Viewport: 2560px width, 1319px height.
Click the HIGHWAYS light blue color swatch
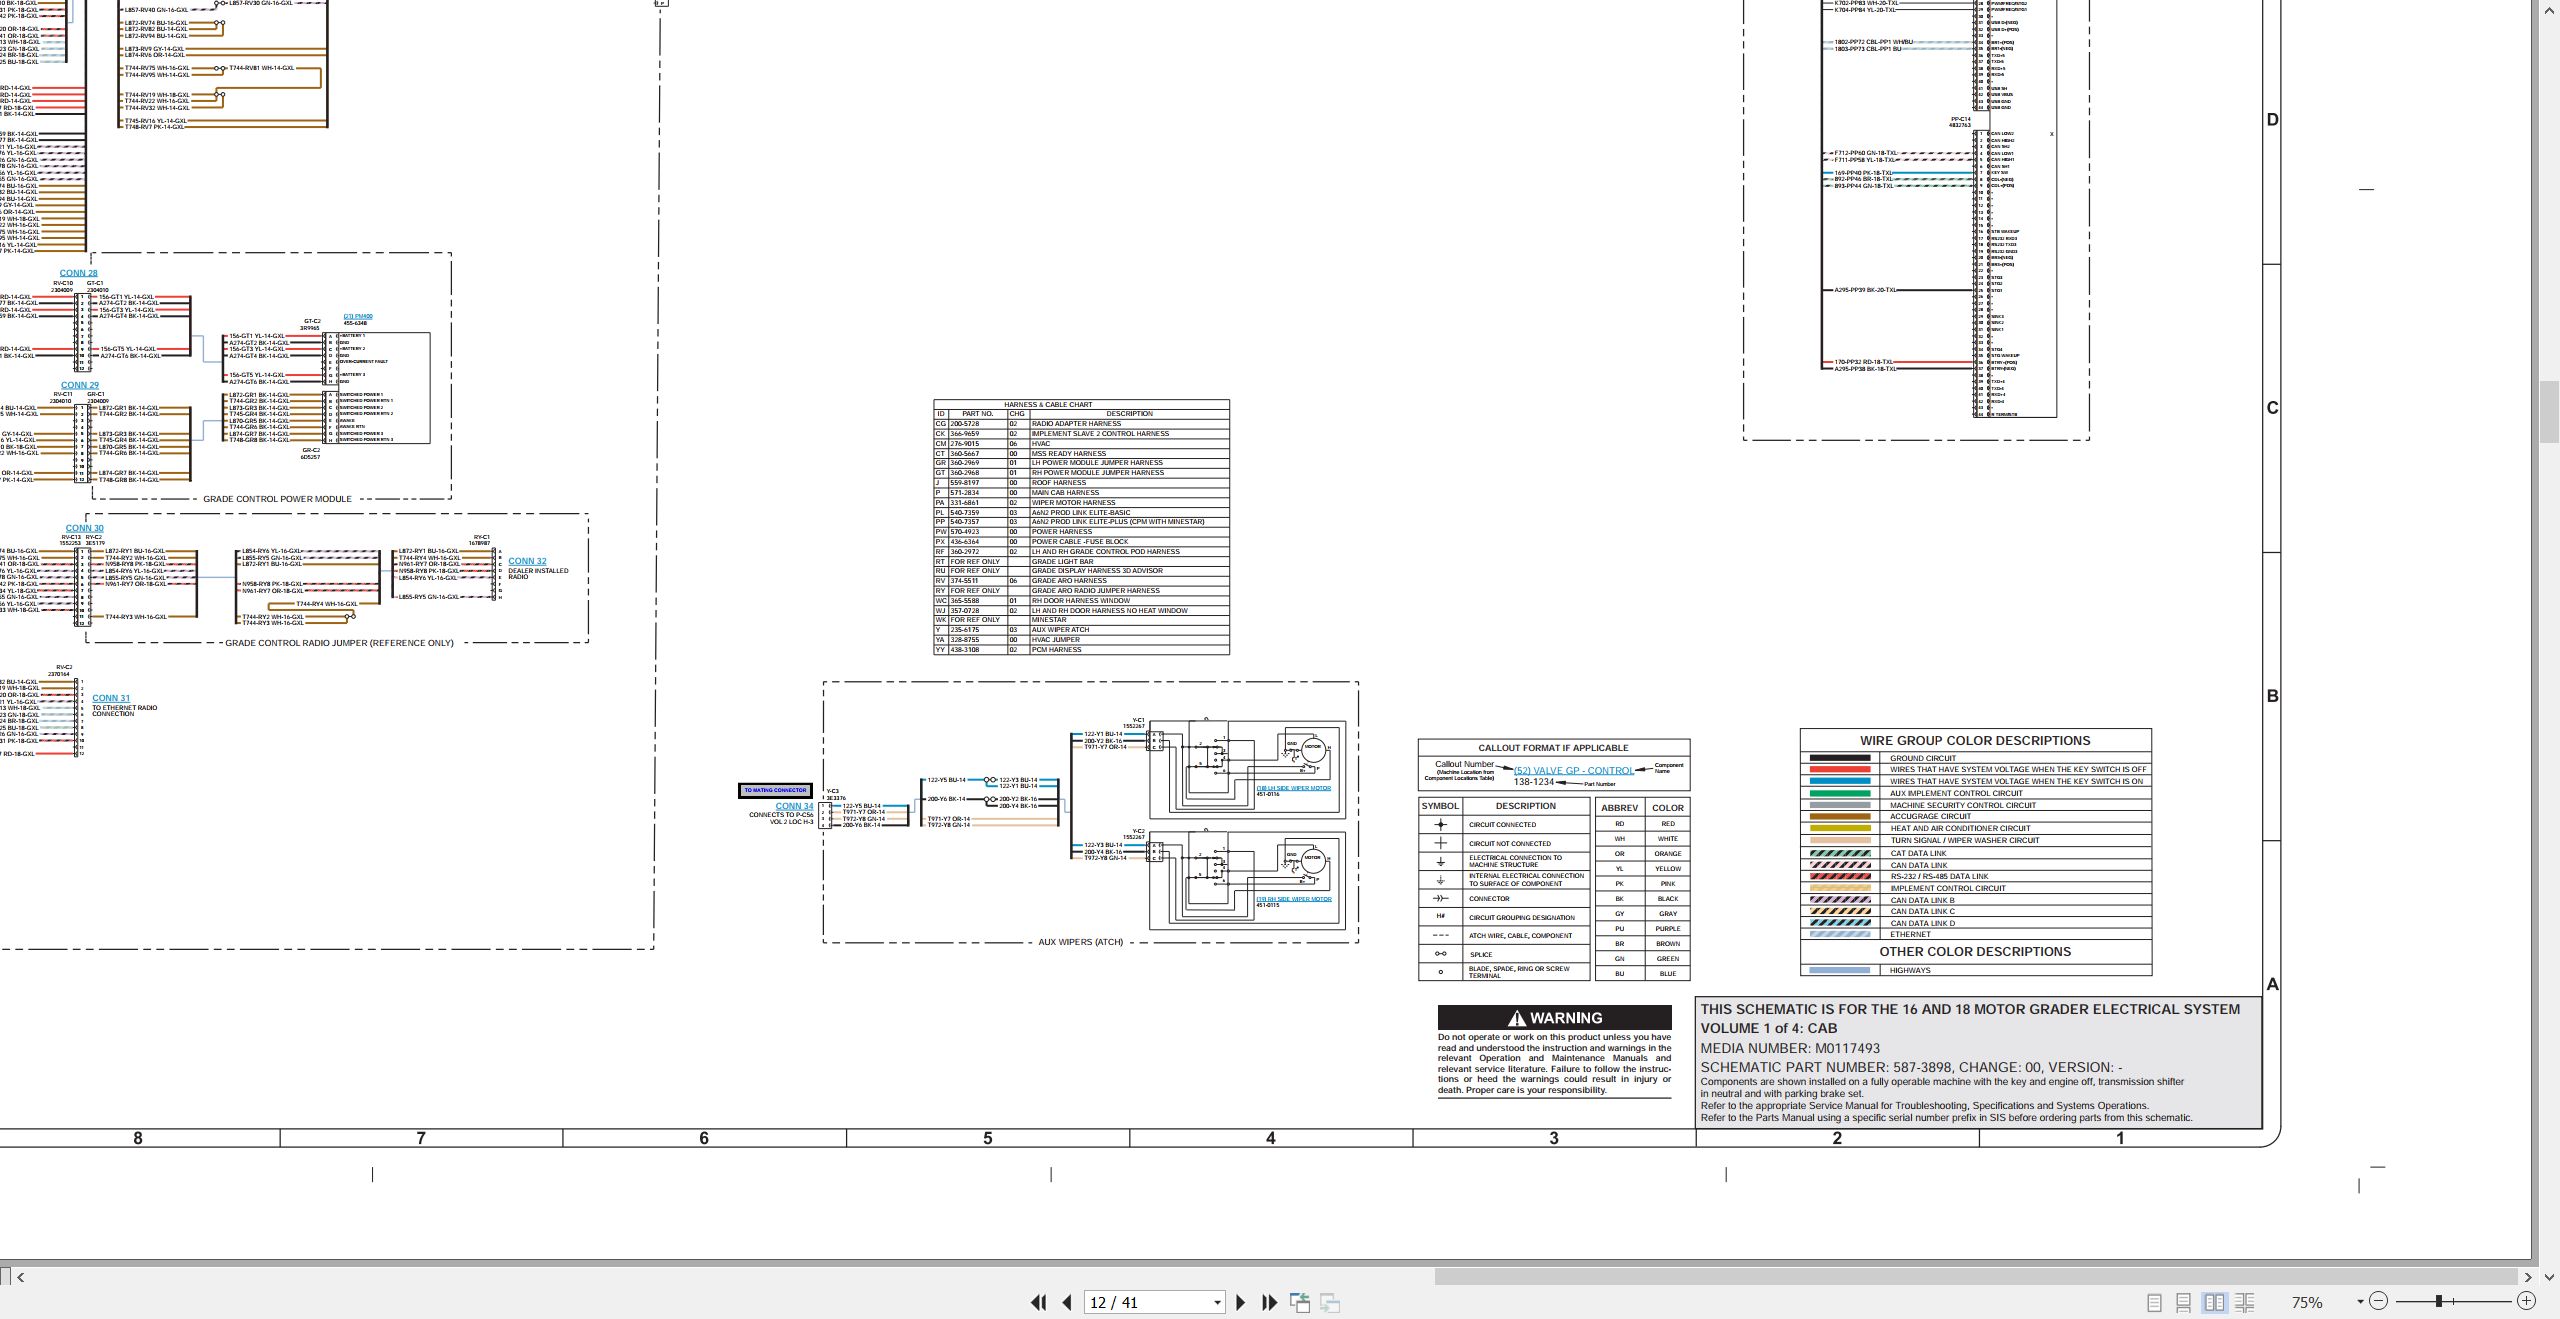(x=1839, y=970)
